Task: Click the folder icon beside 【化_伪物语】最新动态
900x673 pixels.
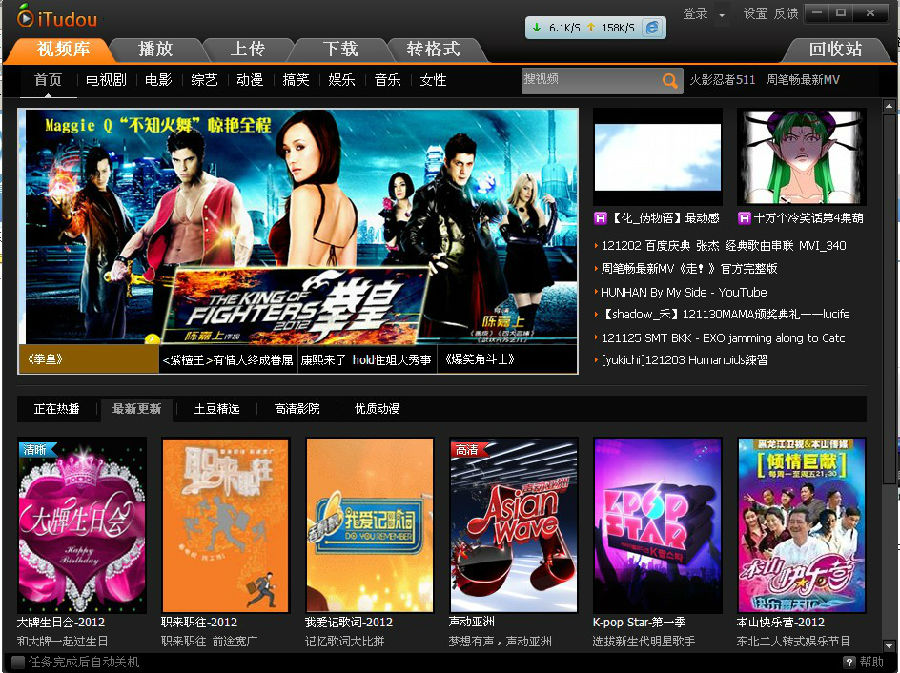Action: (600, 217)
